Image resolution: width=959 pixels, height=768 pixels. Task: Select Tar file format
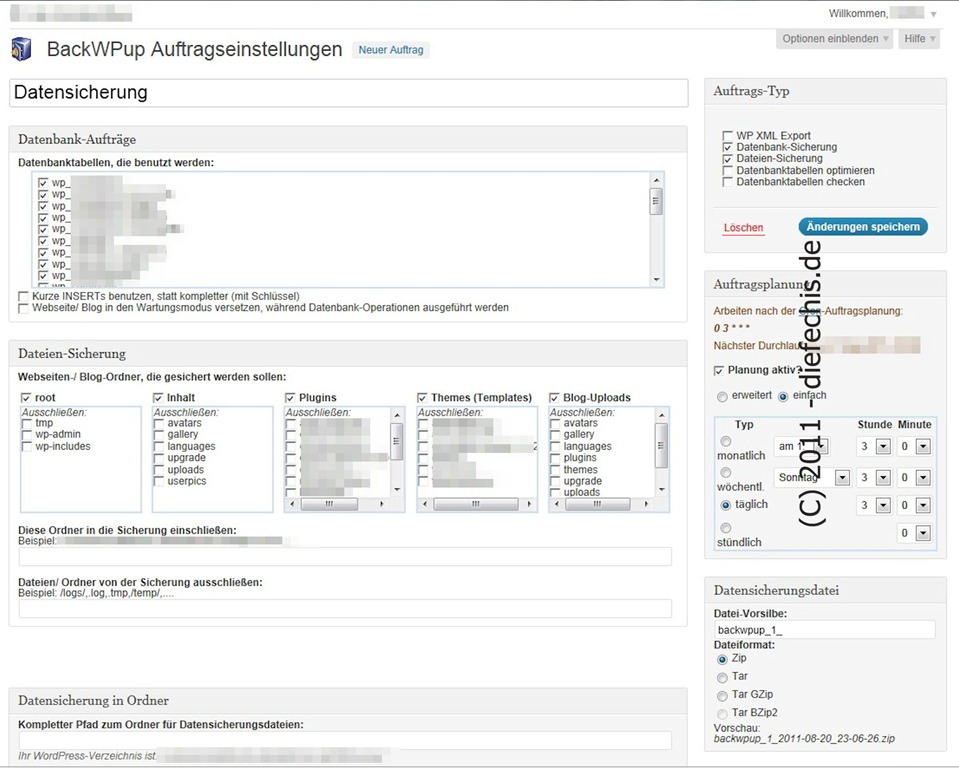pyautogui.click(x=722, y=678)
